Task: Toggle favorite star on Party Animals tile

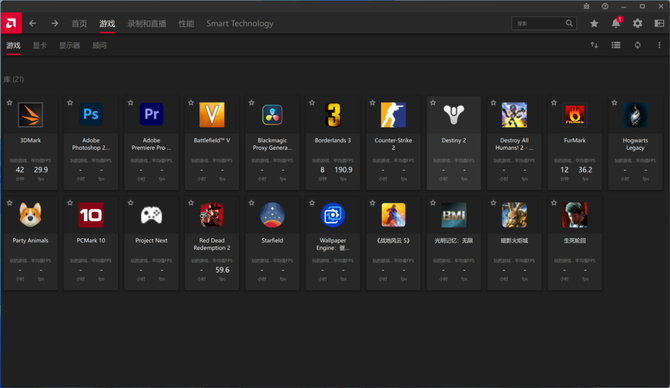Action: pos(9,203)
